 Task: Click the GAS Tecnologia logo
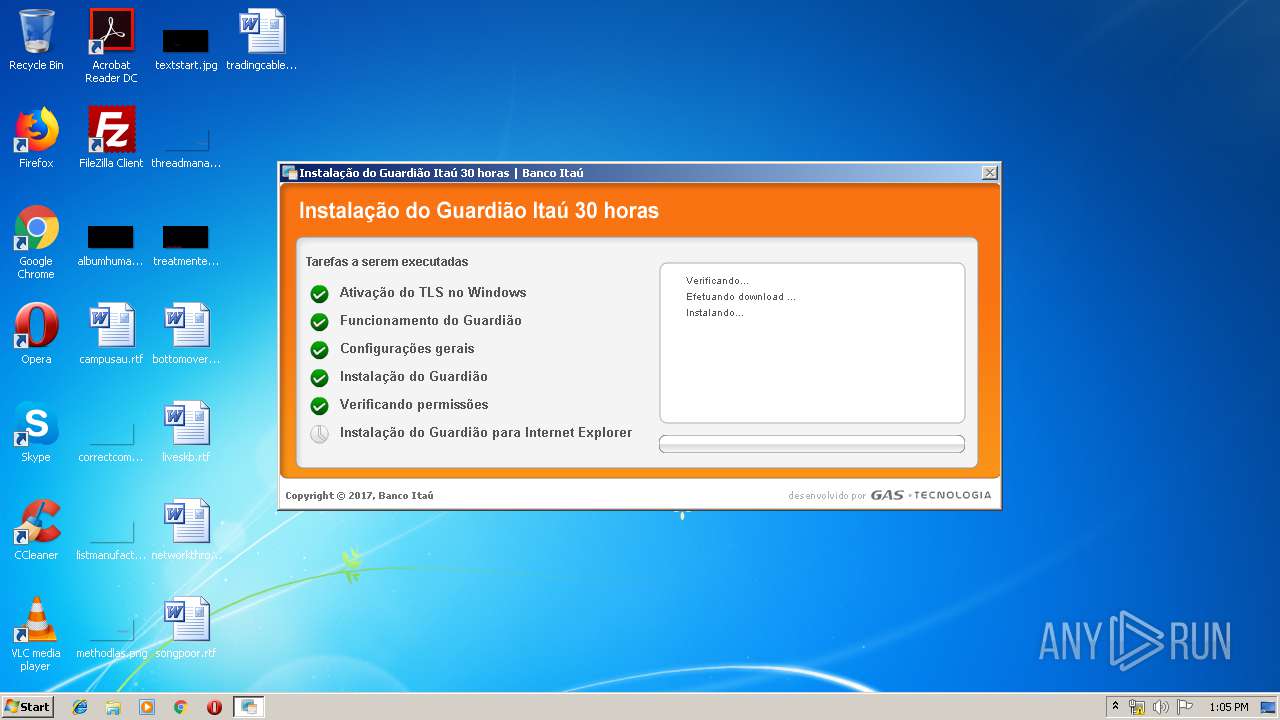[x=930, y=495]
